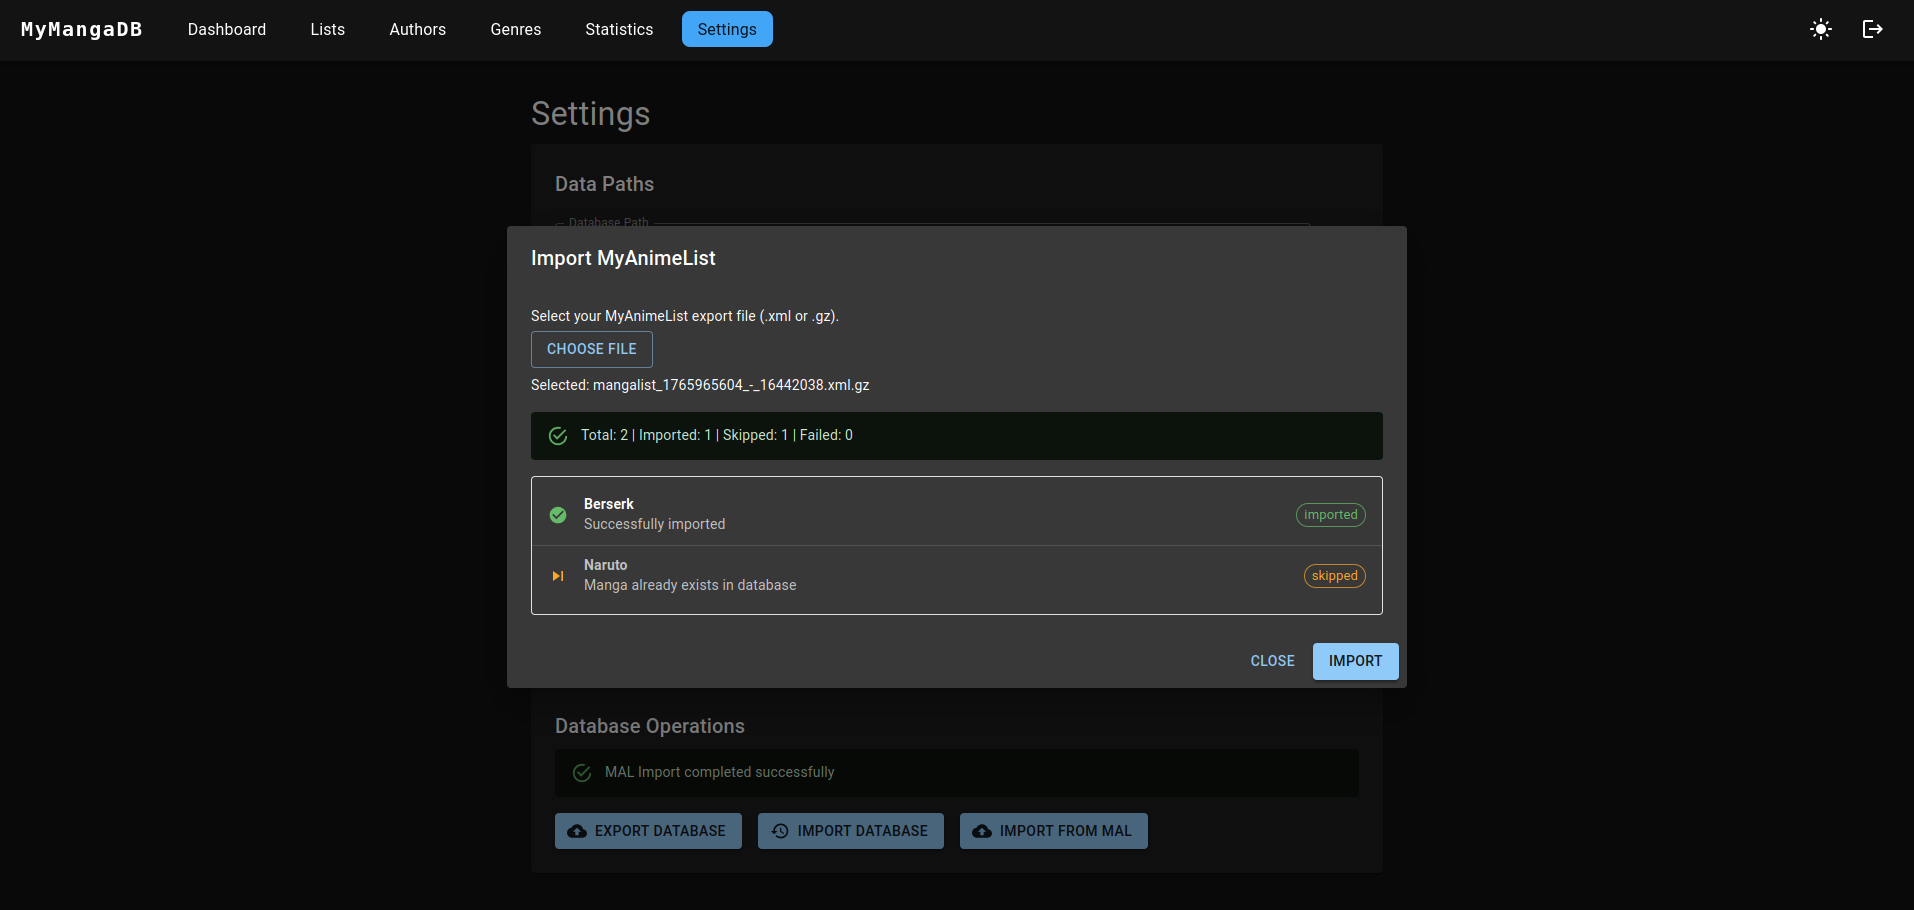Click the restore icon on Import Database

point(780,831)
